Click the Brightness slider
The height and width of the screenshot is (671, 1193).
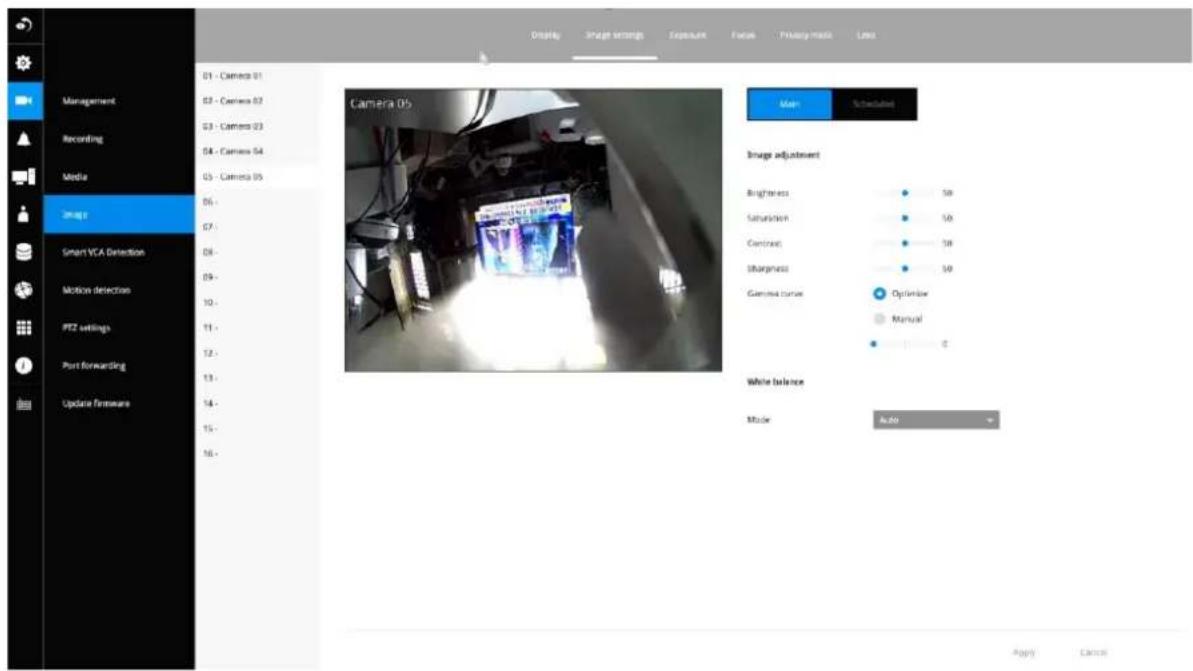[905, 193]
